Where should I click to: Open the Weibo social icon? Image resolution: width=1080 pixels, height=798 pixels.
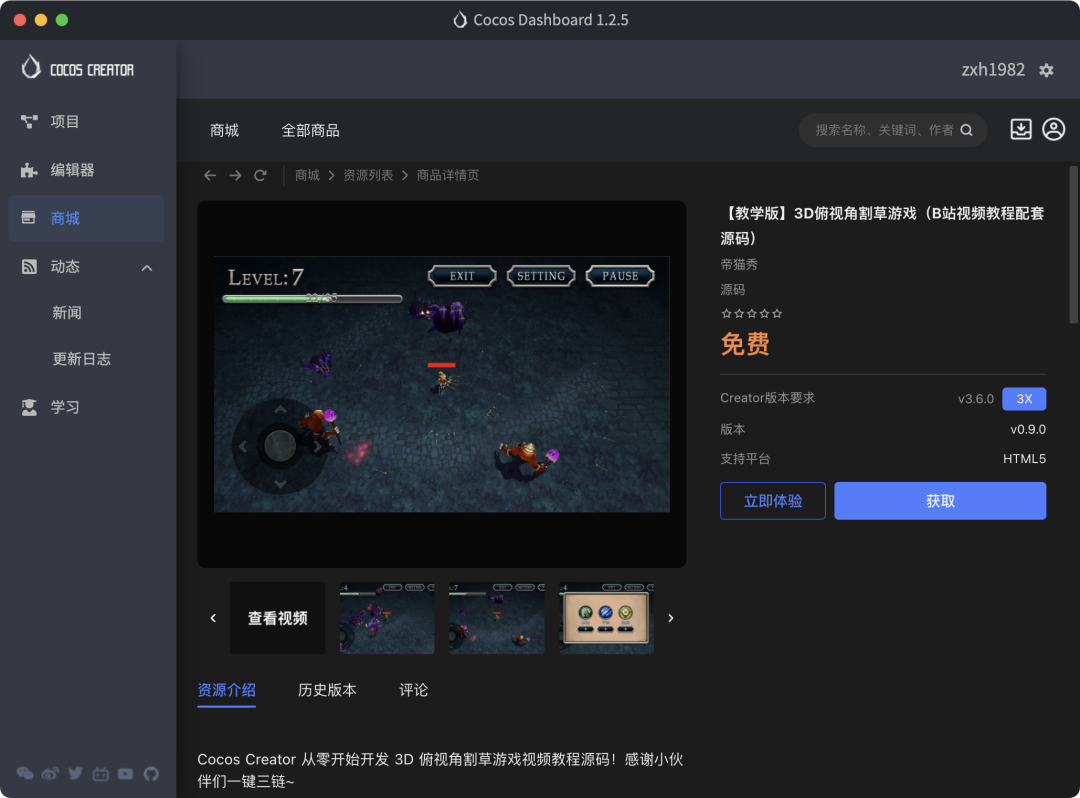(x=50, y=774)
